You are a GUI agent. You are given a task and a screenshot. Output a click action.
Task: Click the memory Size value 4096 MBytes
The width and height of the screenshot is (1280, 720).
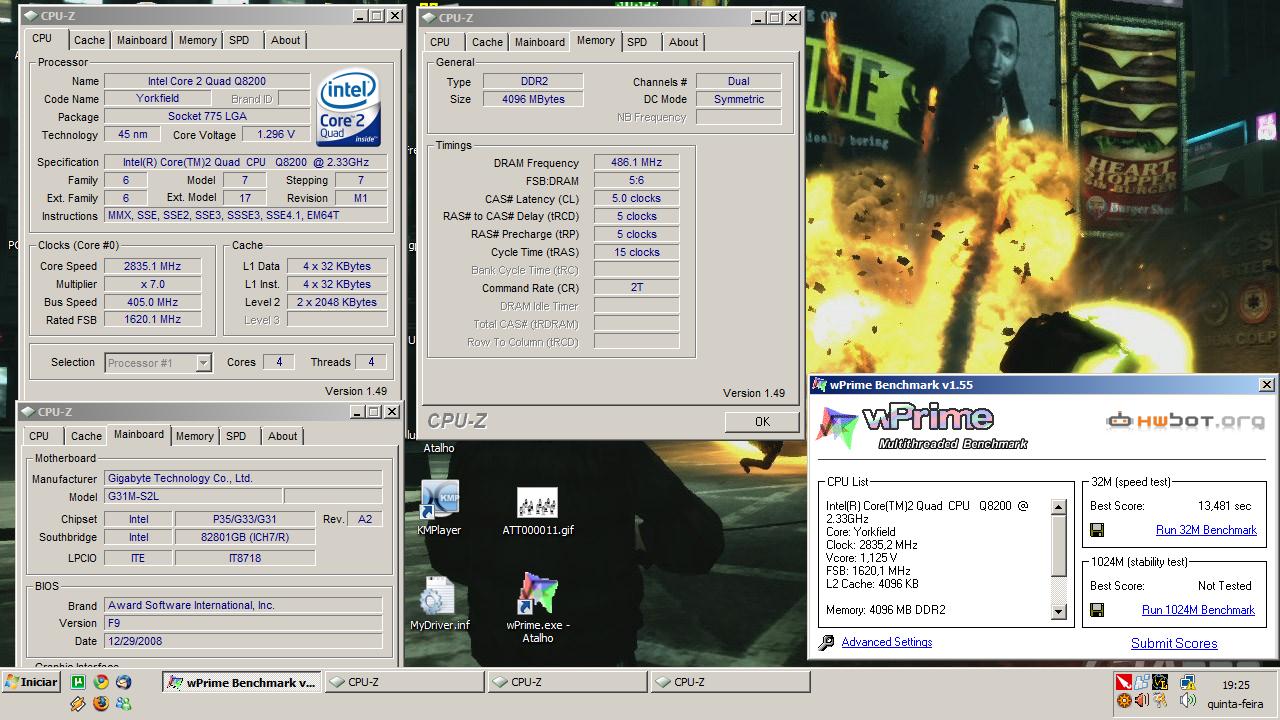pos(533,99)
